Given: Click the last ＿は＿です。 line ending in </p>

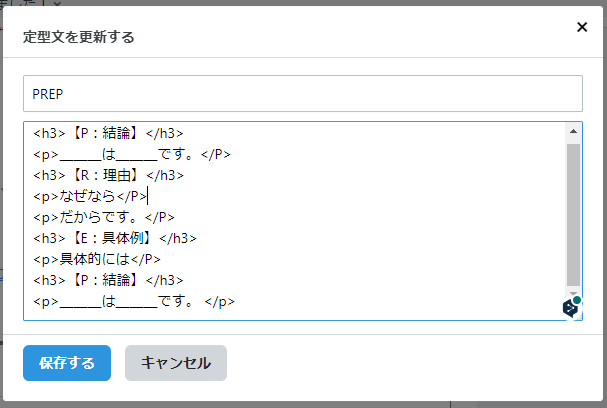Looking at the screenshot, I should (134, 301).
